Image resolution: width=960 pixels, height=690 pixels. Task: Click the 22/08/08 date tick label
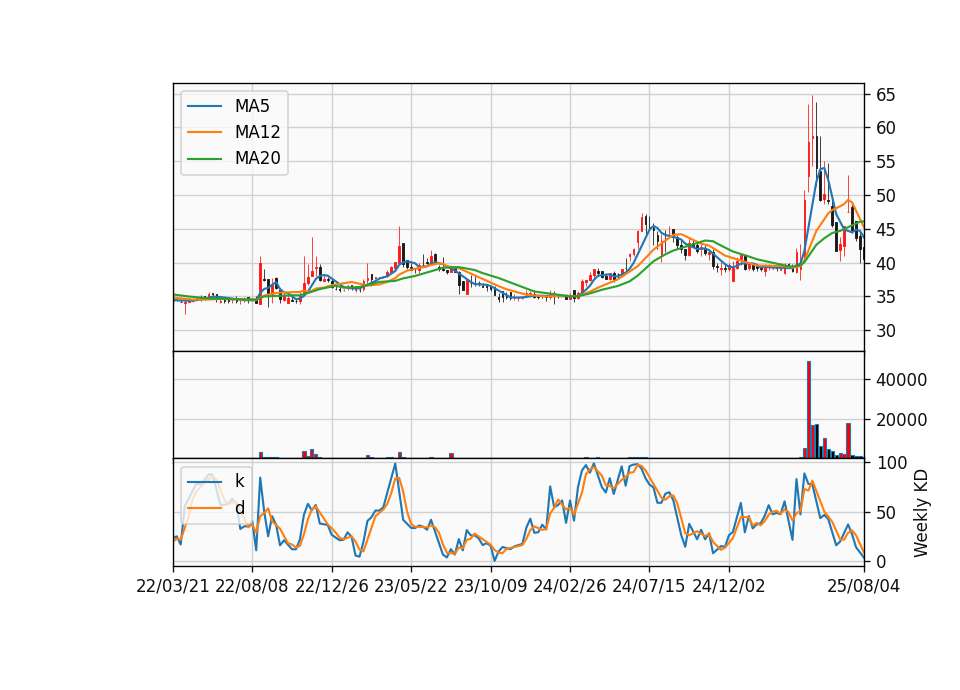point(252,586)
